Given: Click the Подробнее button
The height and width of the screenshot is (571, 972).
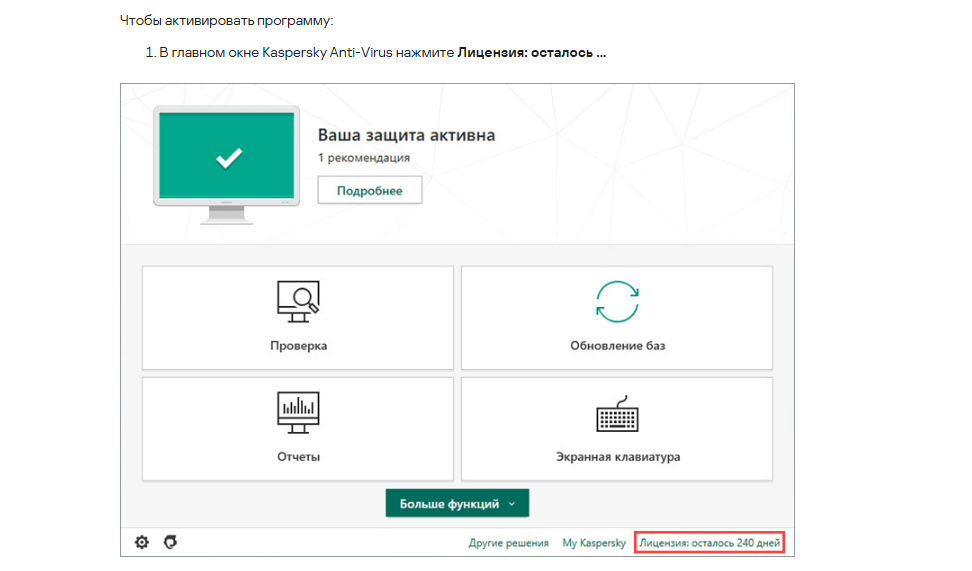Looking at the screenshot, I should 370,190.
